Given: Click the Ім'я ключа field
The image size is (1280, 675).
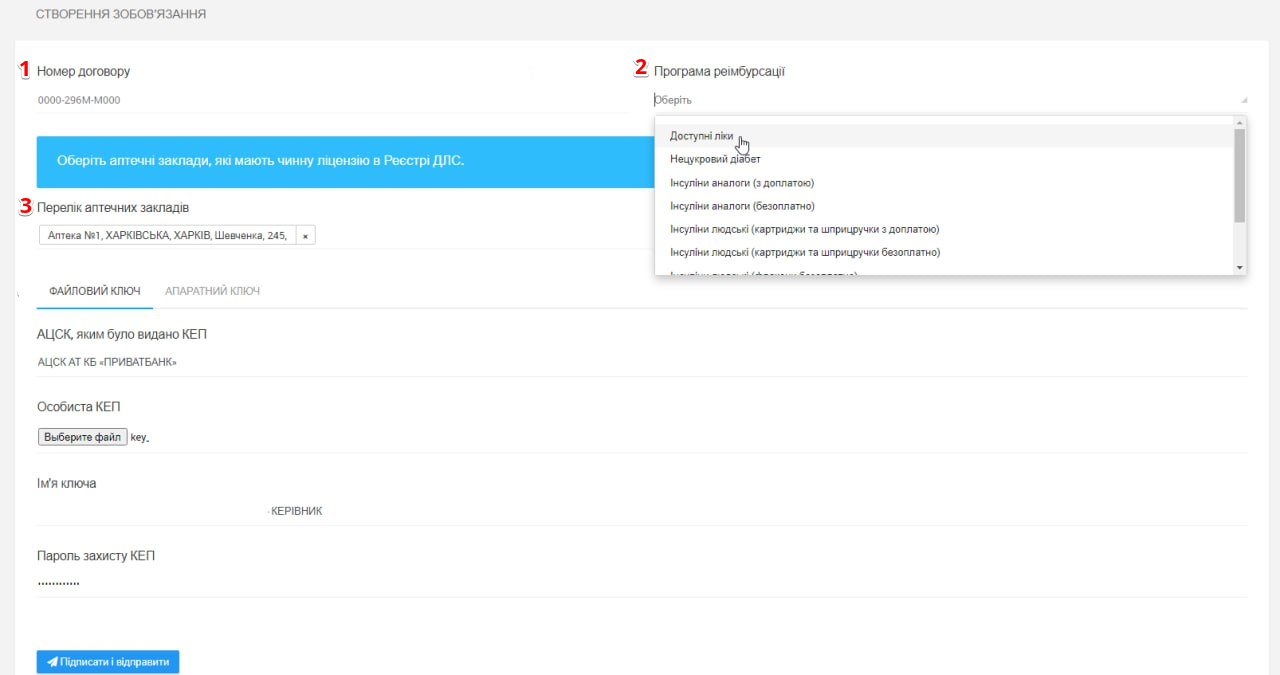Looking at the screenshot, I should [640, 511].
